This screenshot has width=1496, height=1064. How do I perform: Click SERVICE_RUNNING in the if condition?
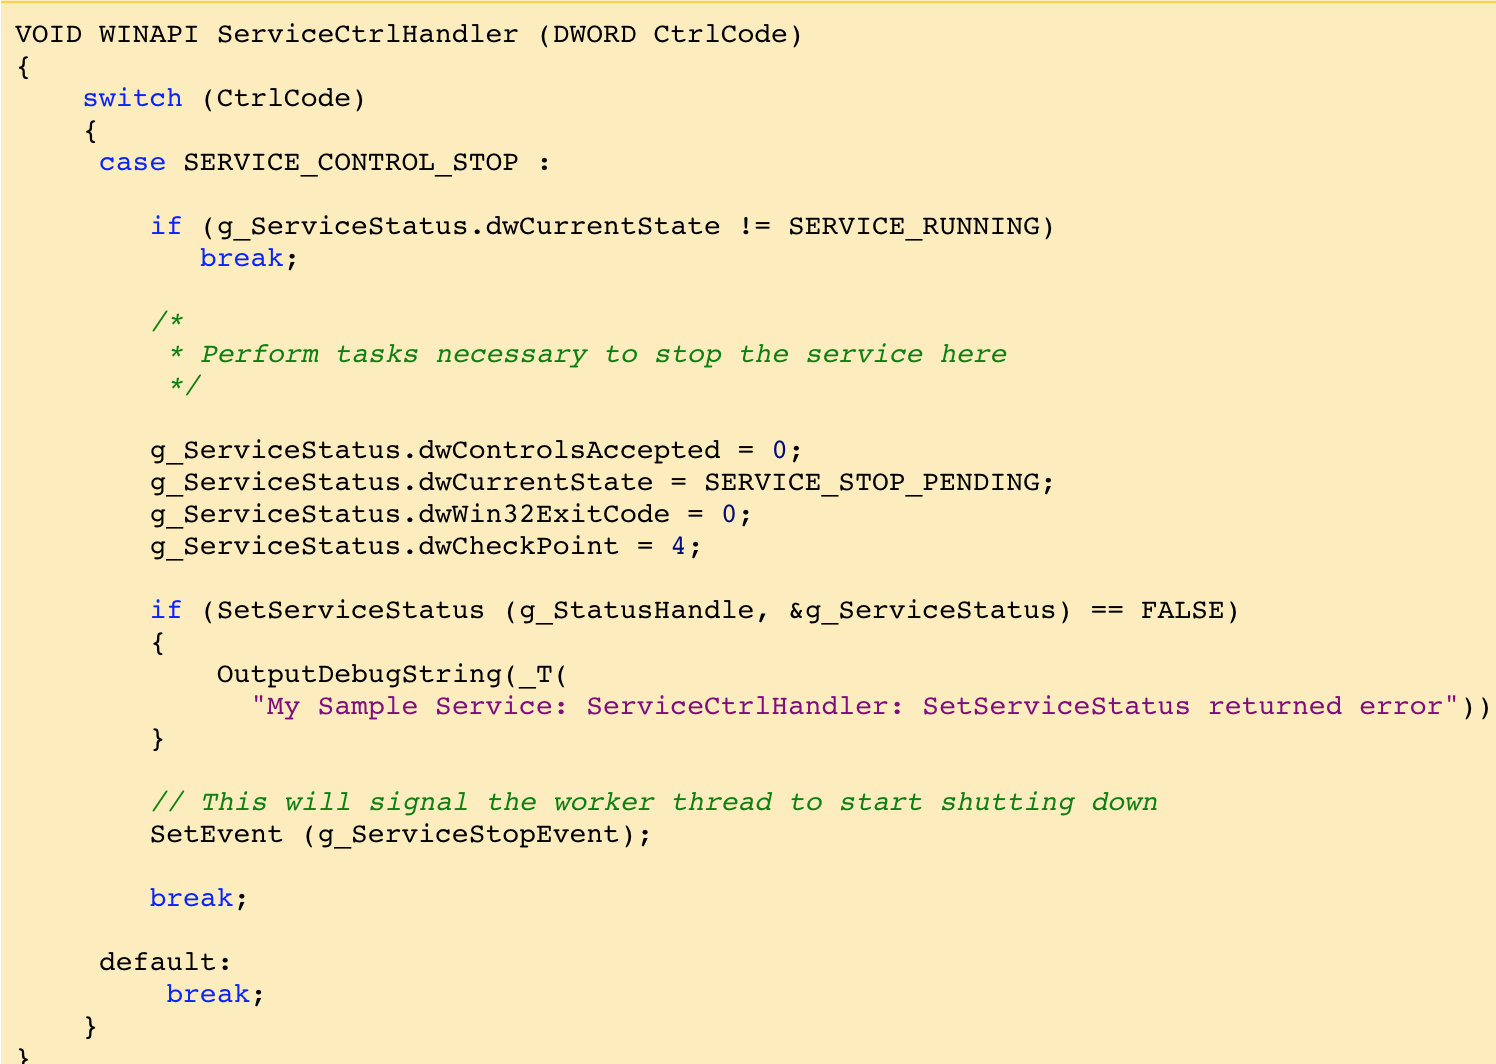pos(913,226)
